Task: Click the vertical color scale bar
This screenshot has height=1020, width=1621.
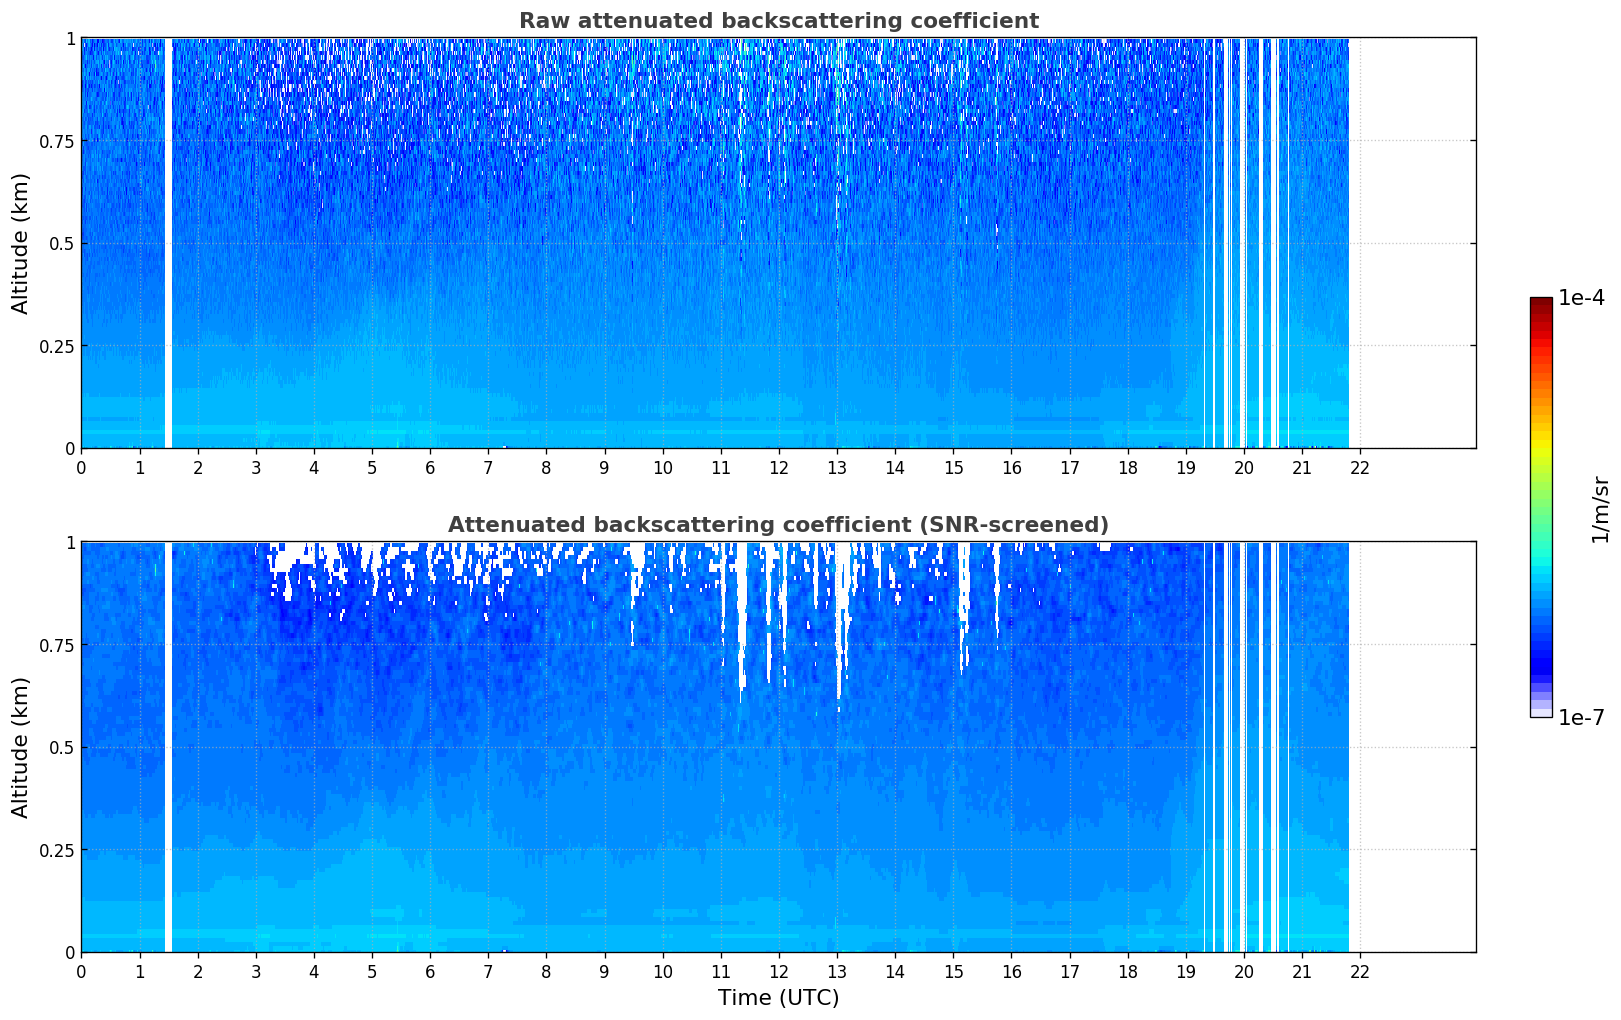Action: coord(1541,507)
